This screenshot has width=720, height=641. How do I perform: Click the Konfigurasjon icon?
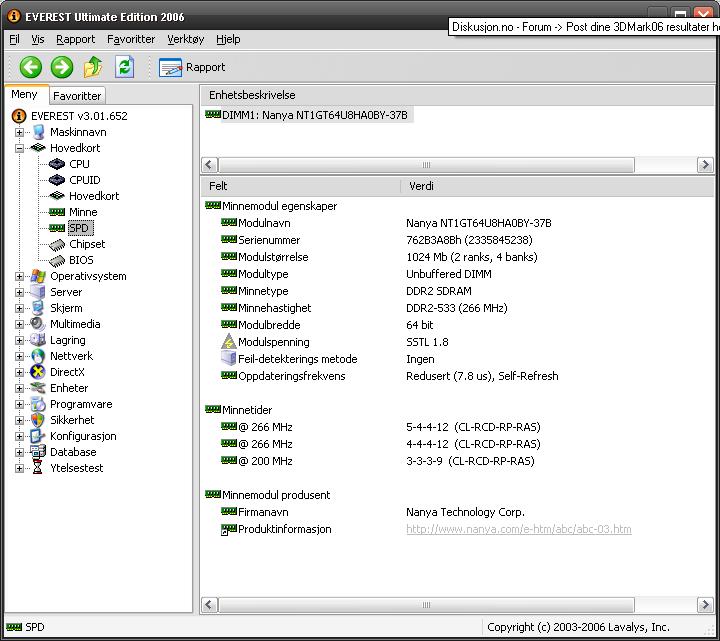[38, 436]
